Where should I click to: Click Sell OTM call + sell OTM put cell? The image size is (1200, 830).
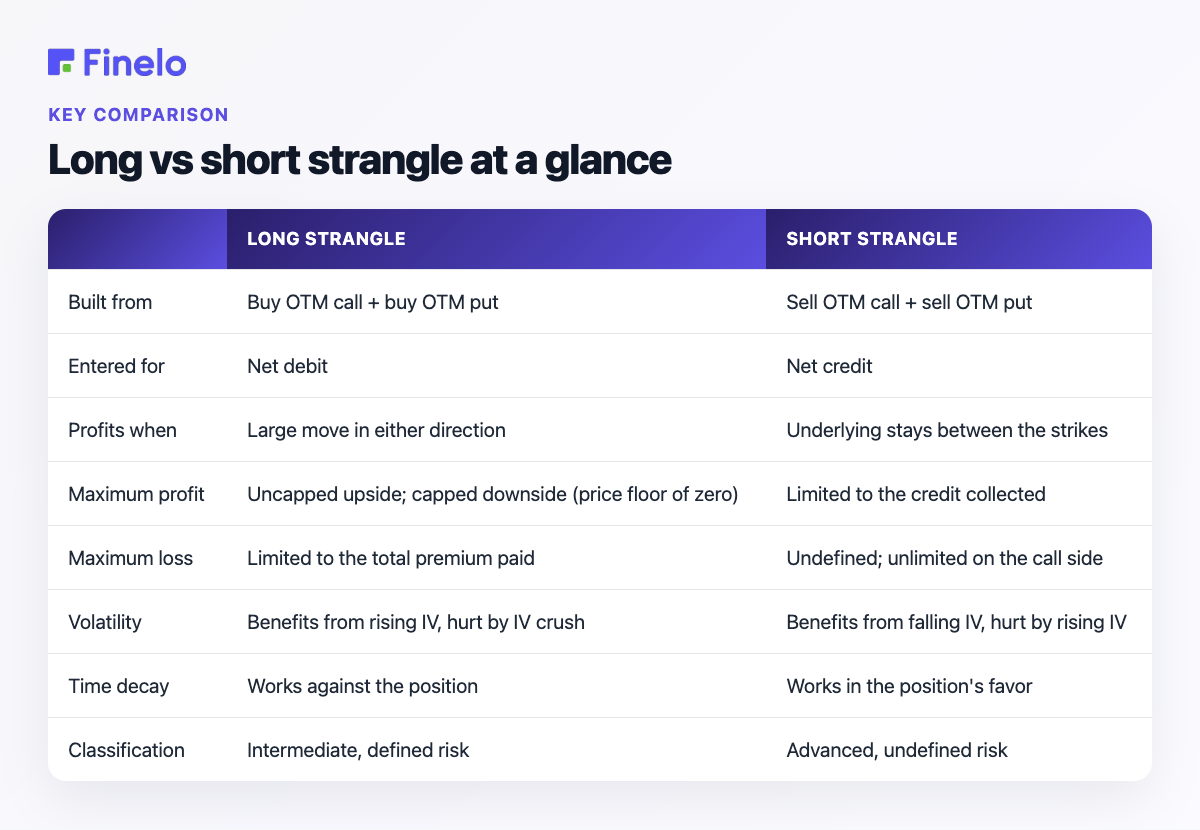910,302
